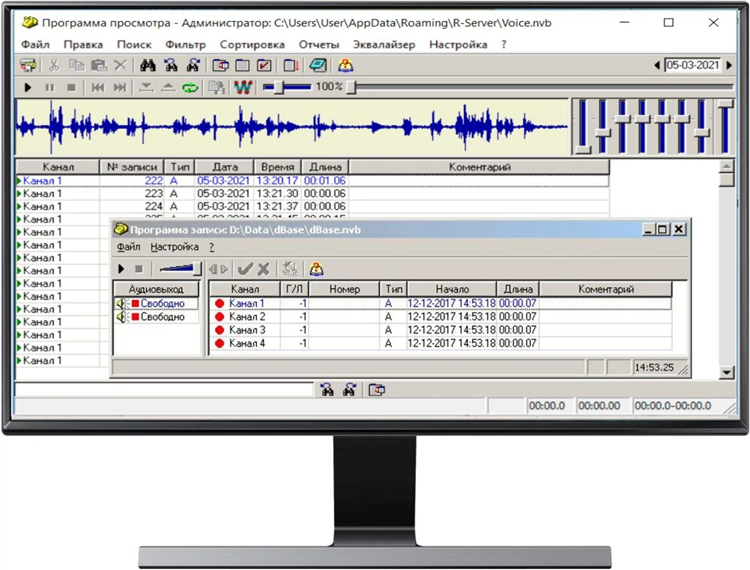Viewport: 750px width, 570px height.
Task: Click the sort icon with red arrow
Action: [291, 65]
